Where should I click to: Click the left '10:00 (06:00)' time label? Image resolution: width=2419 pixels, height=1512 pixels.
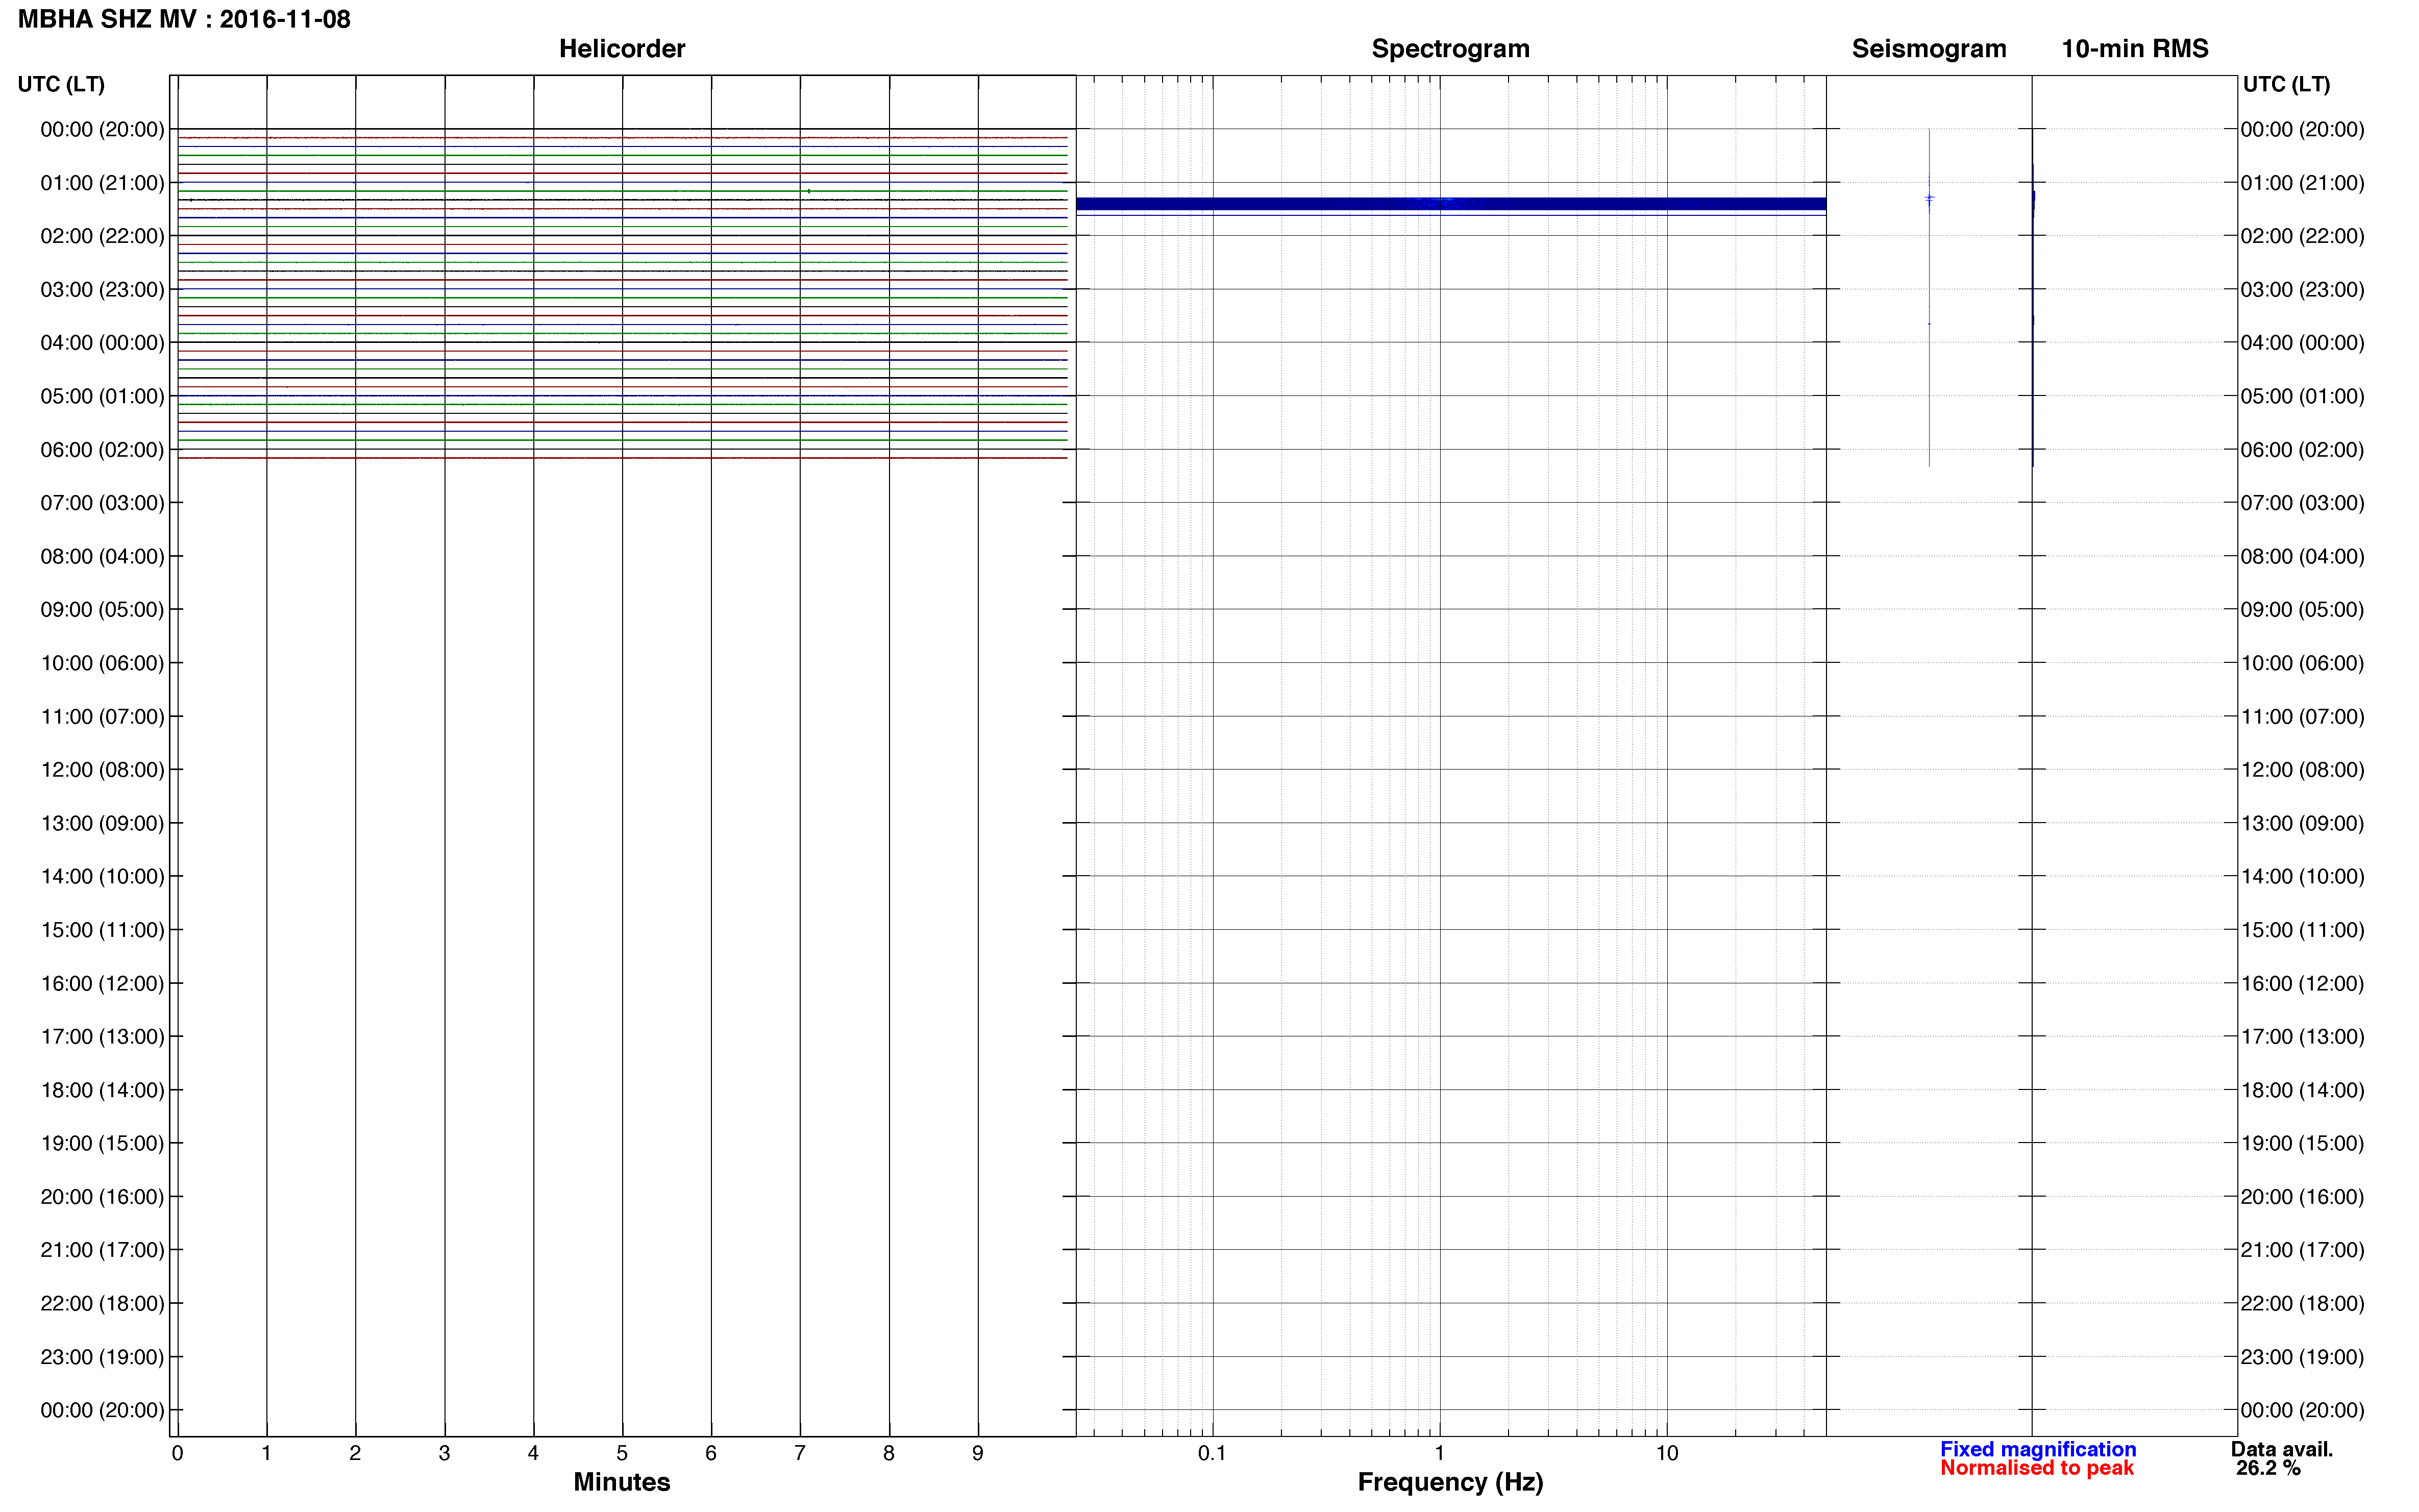tap(102, 663)
